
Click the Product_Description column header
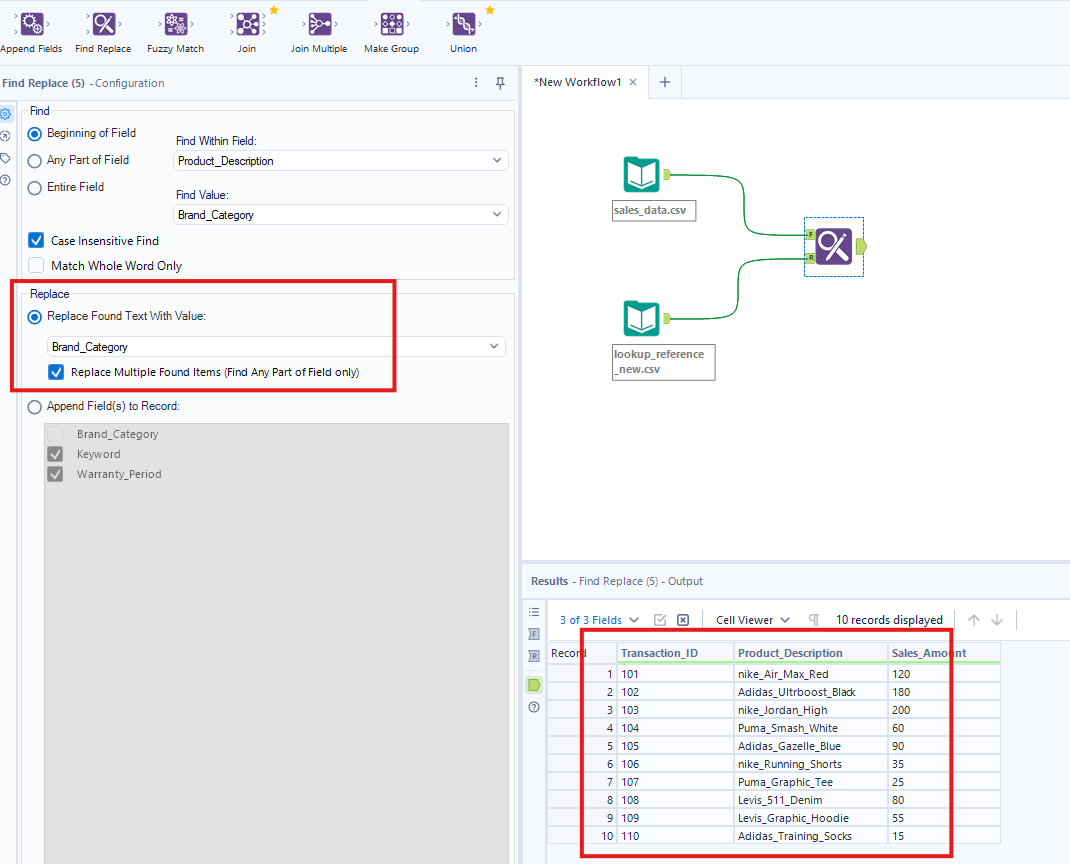790,653
